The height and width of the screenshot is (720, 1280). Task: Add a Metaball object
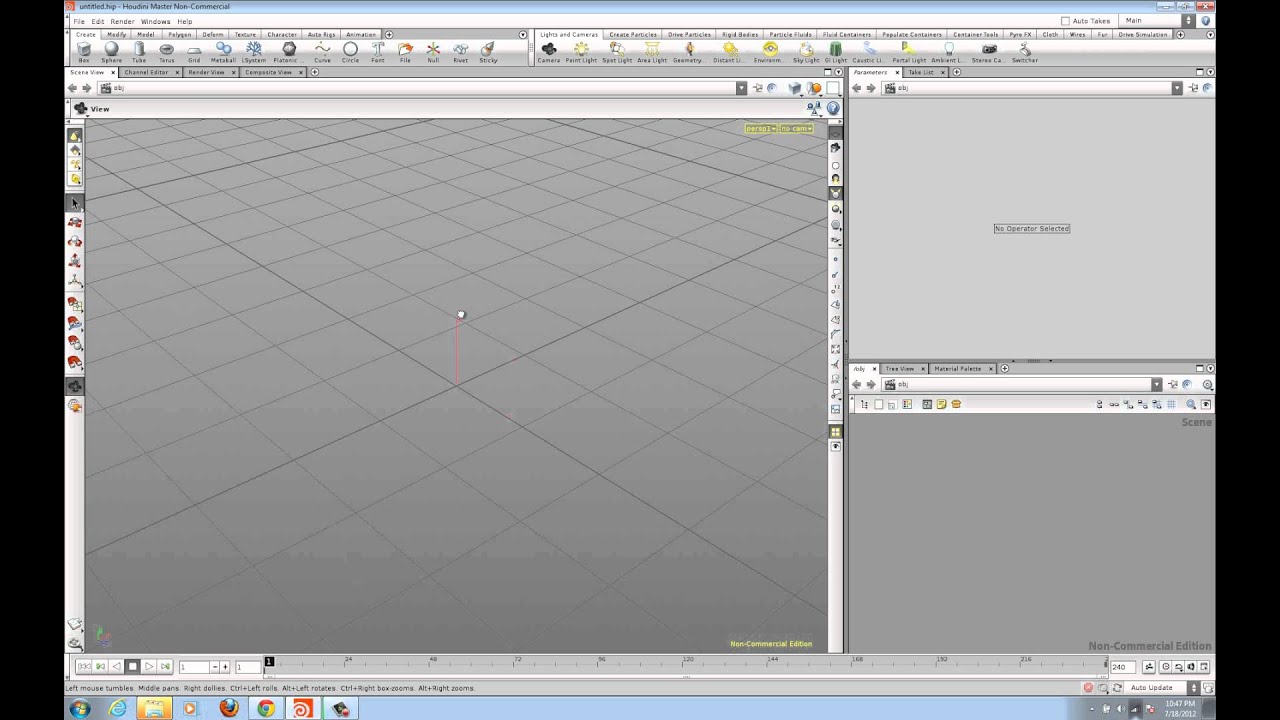(223, 52)
